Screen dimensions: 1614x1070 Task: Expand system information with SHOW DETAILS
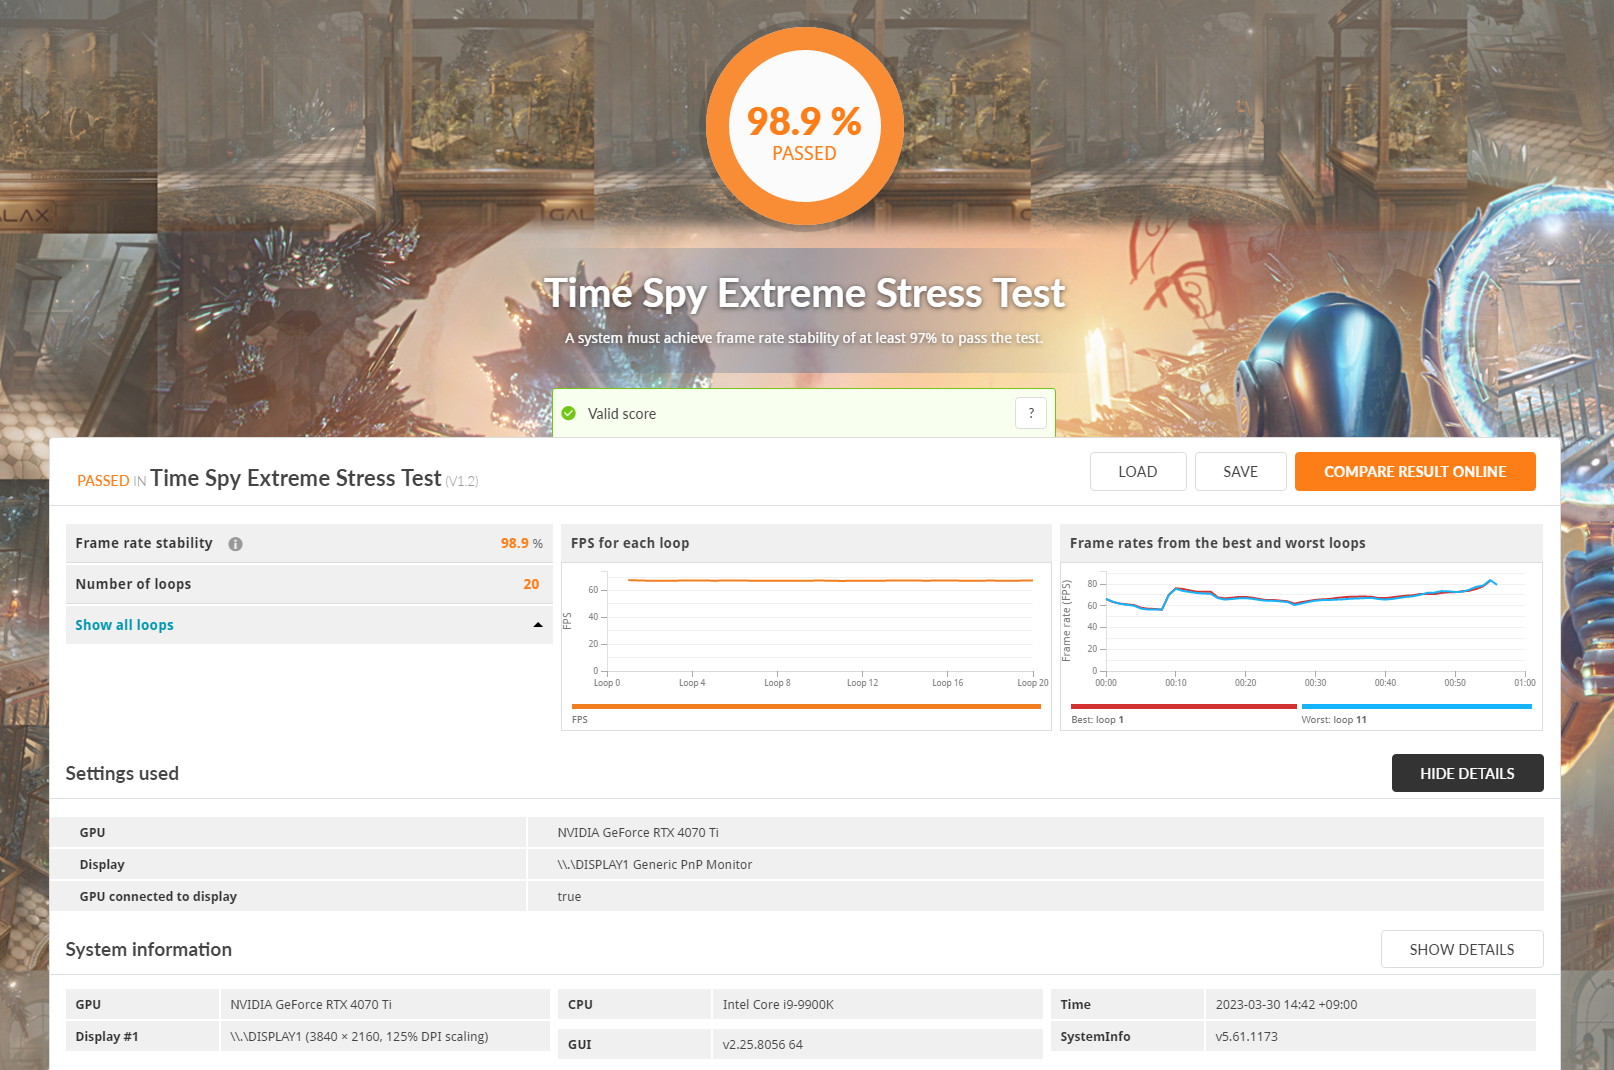pos(1461,949)
